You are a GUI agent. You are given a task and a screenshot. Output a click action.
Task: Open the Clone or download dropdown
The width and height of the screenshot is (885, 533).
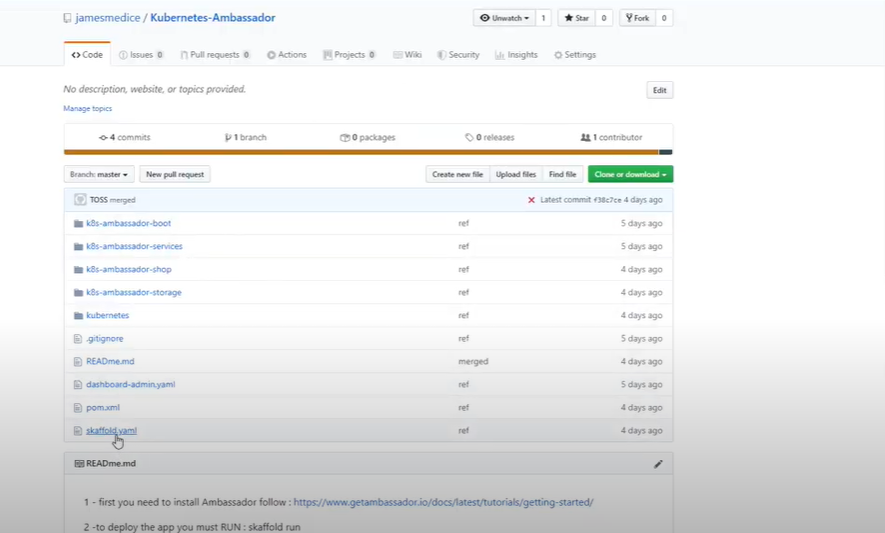[x=630, y=174]
